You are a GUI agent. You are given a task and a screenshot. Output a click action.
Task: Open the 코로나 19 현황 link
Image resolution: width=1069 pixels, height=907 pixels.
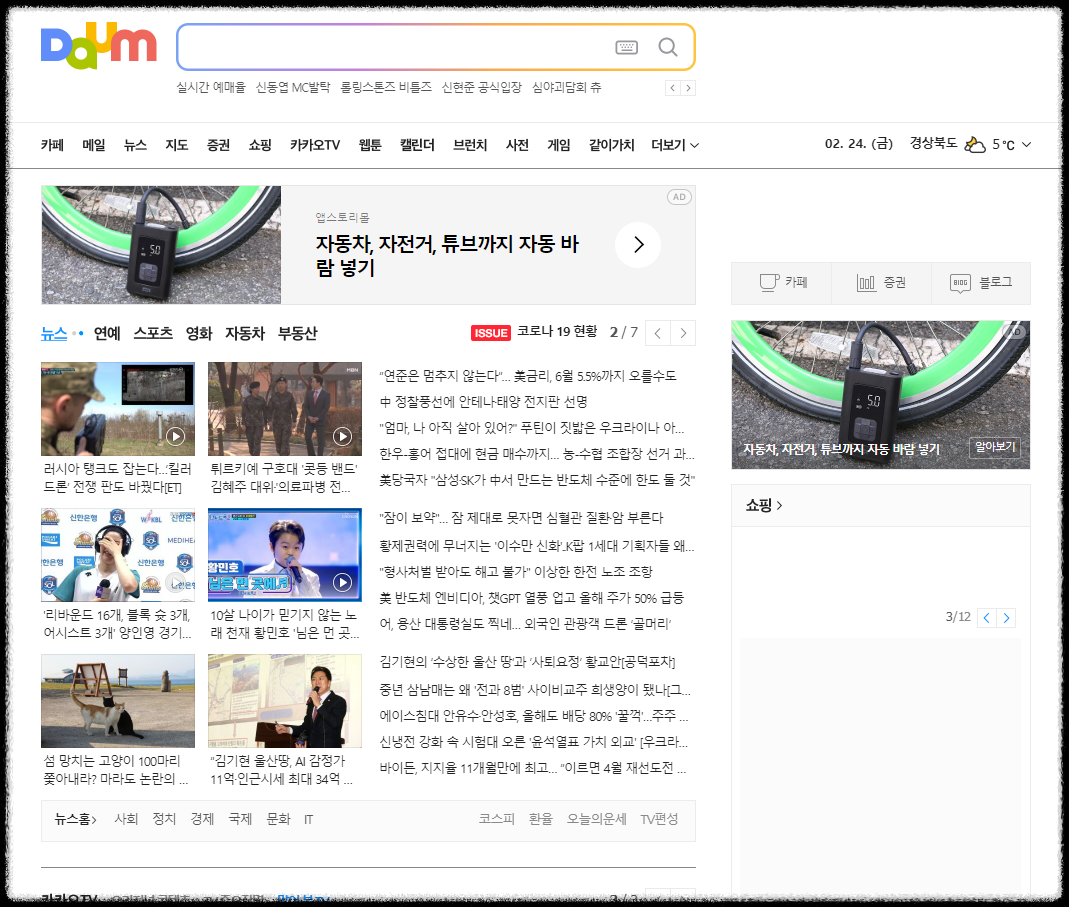tap(557, 331)
